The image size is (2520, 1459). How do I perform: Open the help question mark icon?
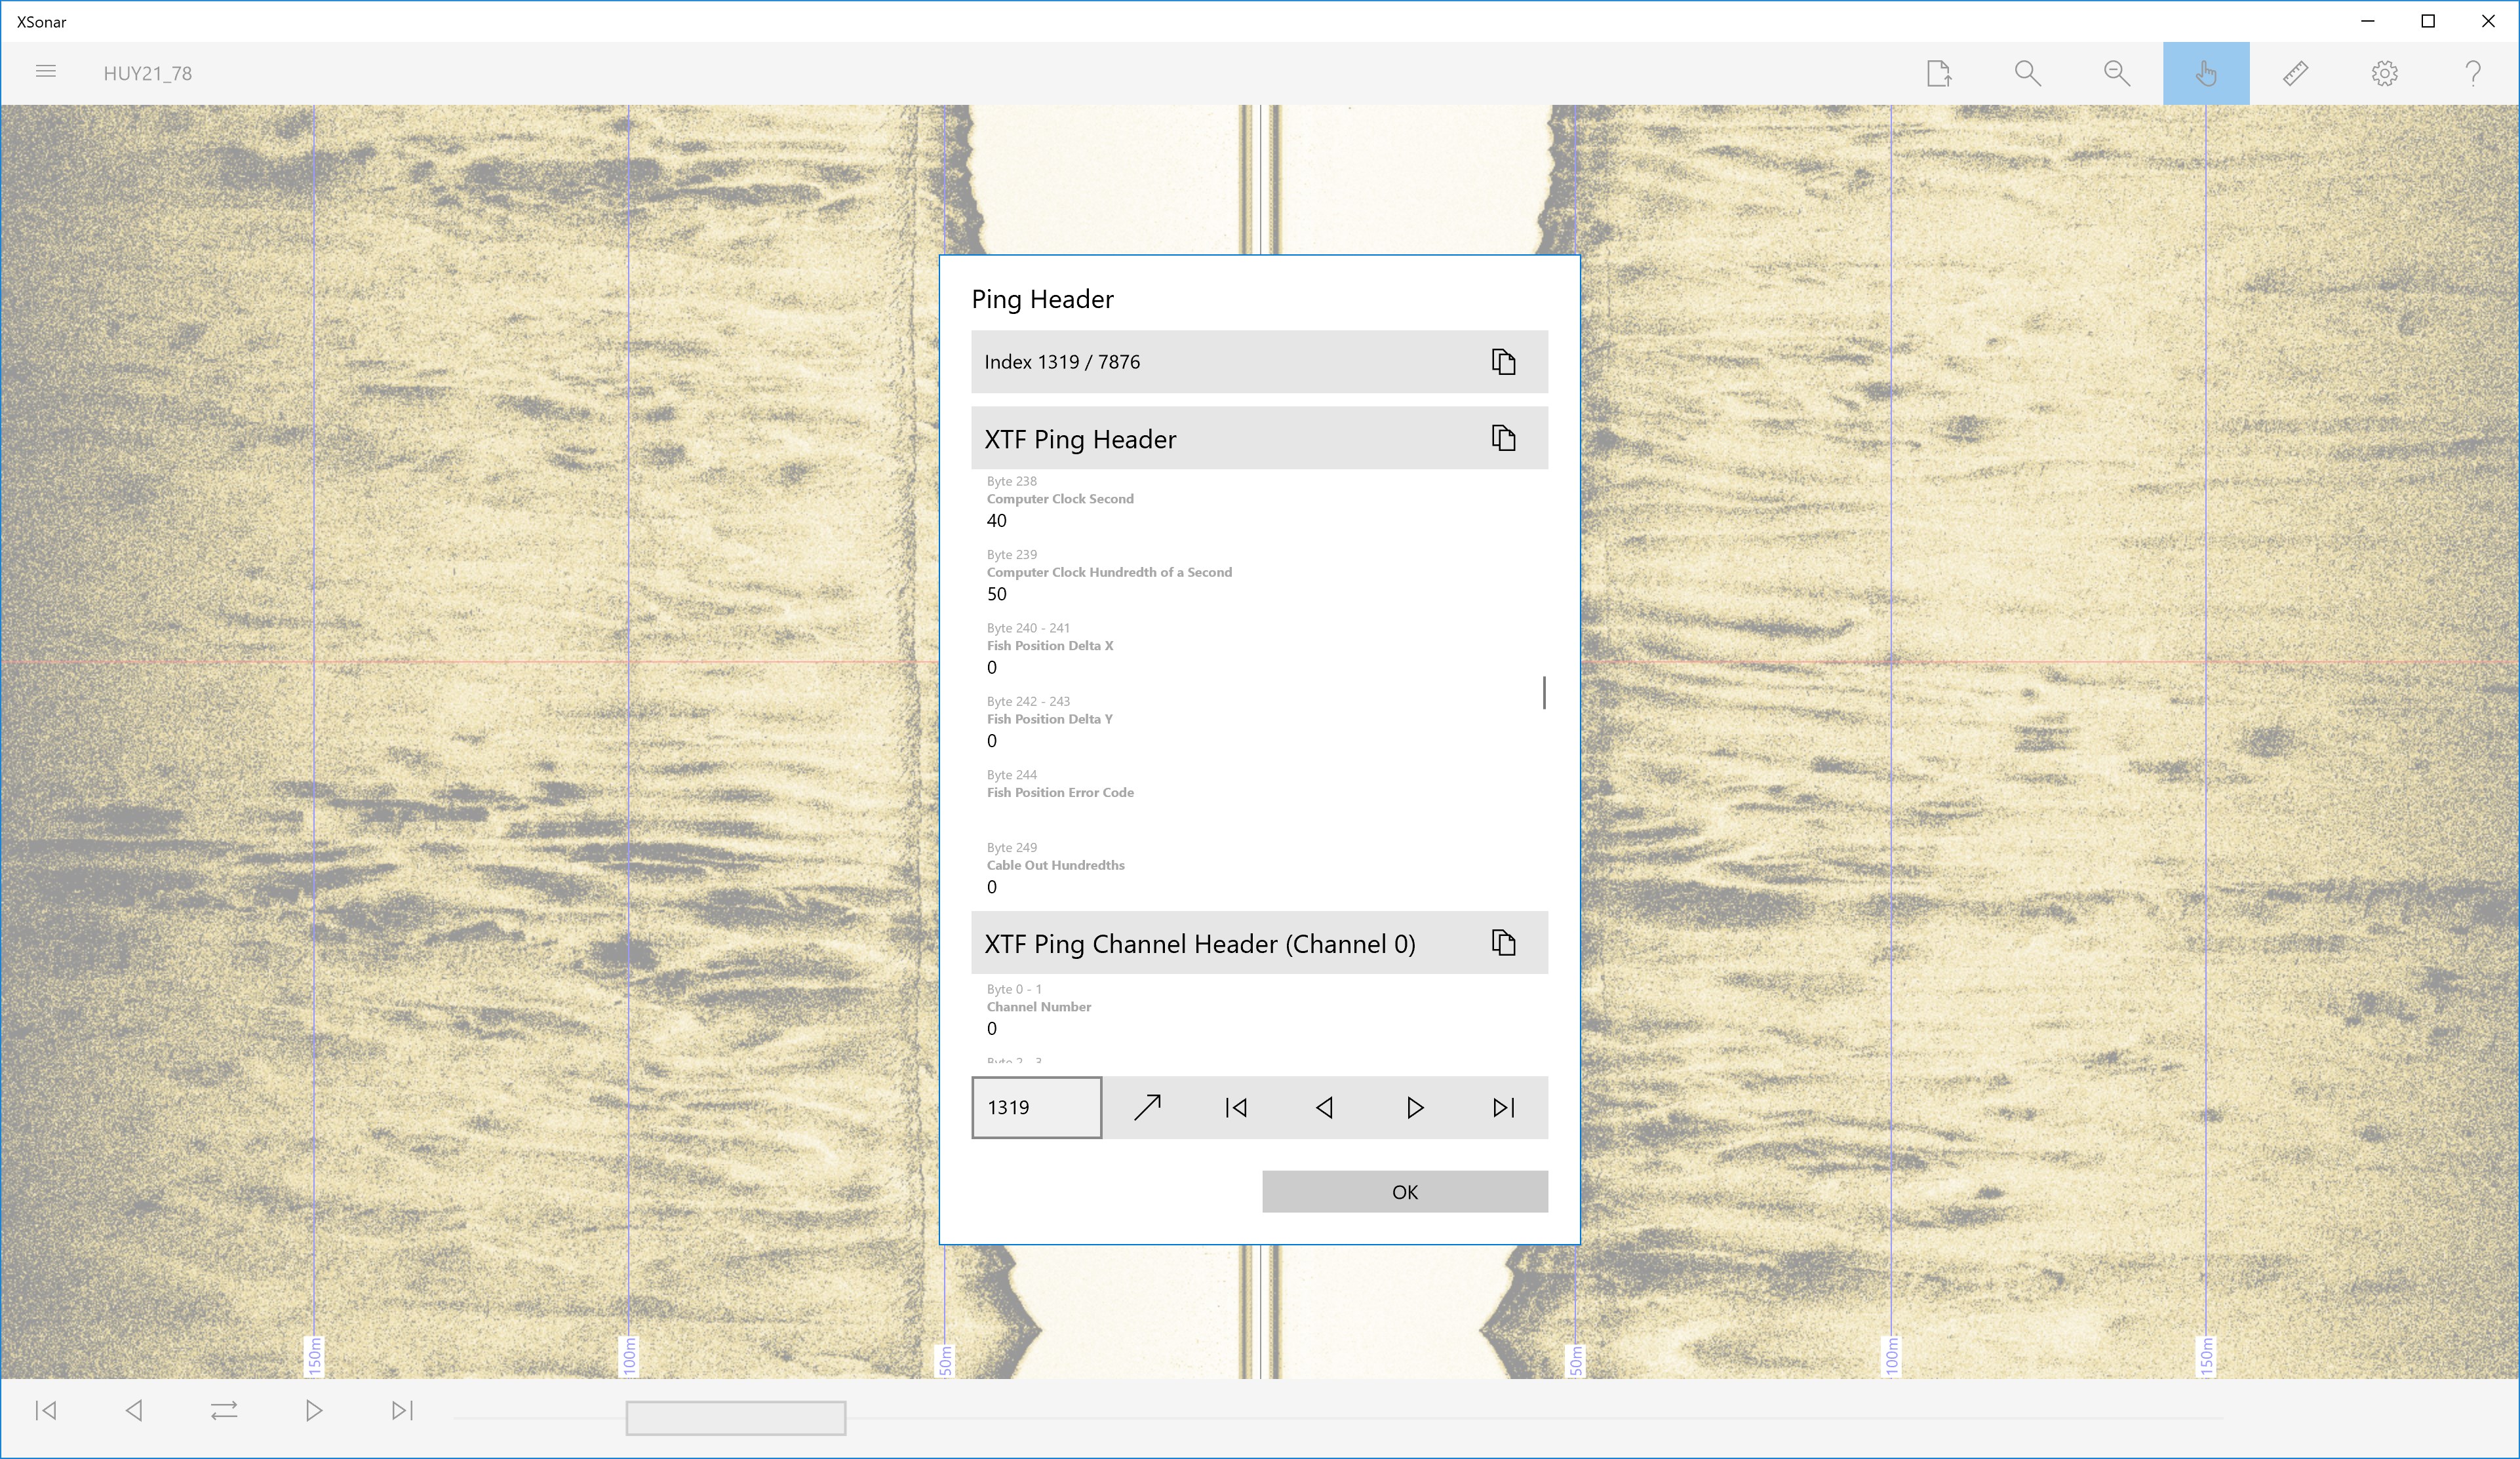(x=2473, y=73)
